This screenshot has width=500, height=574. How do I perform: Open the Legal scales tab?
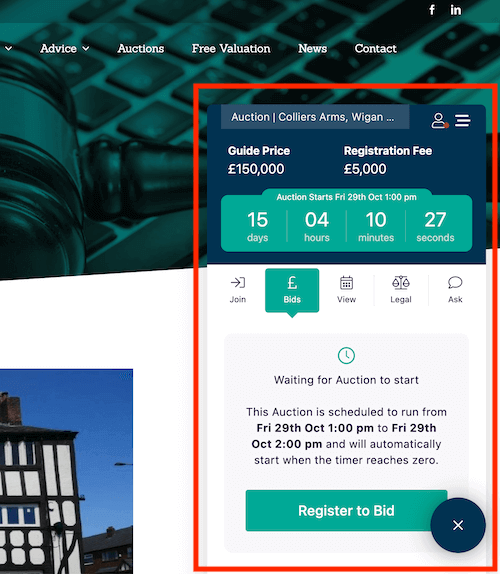tap(401, 290)
